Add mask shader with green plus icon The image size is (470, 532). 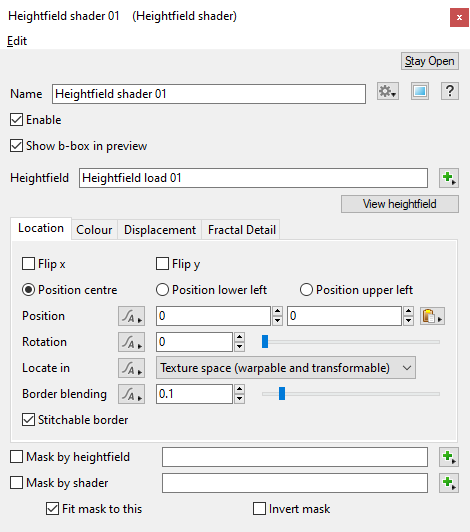(x=449, y=483)
